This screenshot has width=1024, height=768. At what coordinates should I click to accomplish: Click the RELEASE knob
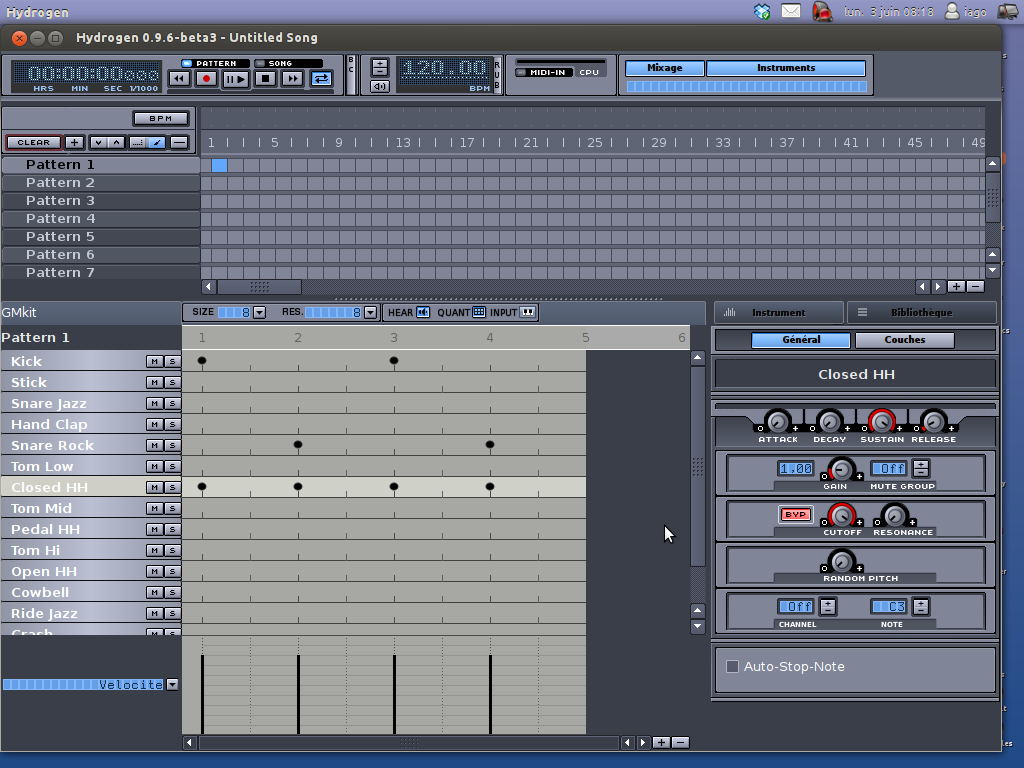click(934, 422)
